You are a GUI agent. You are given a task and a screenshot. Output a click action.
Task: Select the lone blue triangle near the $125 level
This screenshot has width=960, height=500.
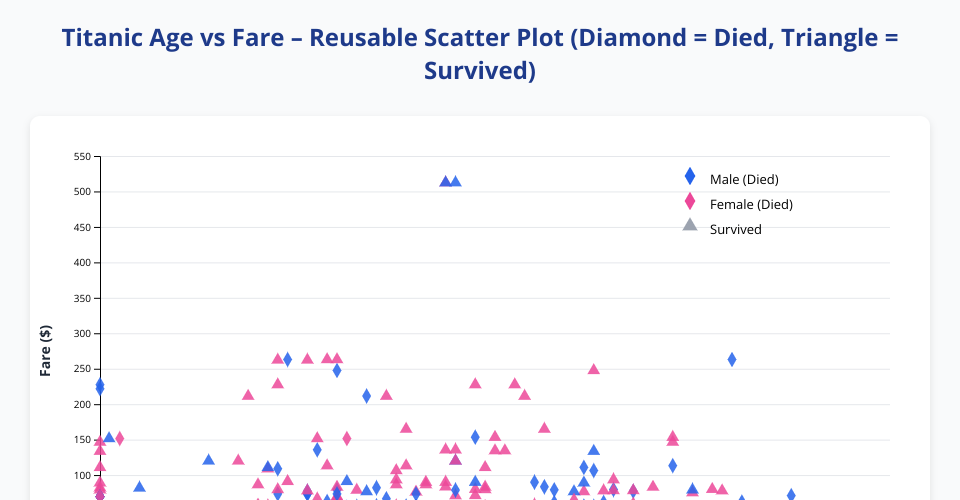pyautogui.click(x=208, y=459)
